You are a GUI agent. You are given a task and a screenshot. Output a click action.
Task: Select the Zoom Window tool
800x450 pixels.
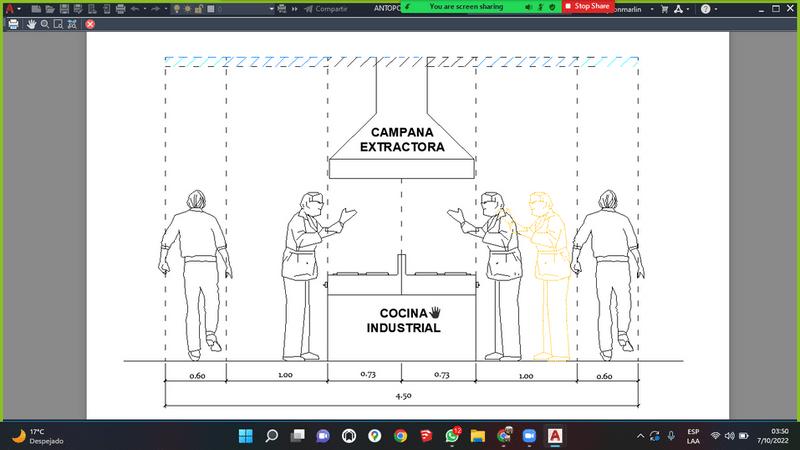pos(58,24)
